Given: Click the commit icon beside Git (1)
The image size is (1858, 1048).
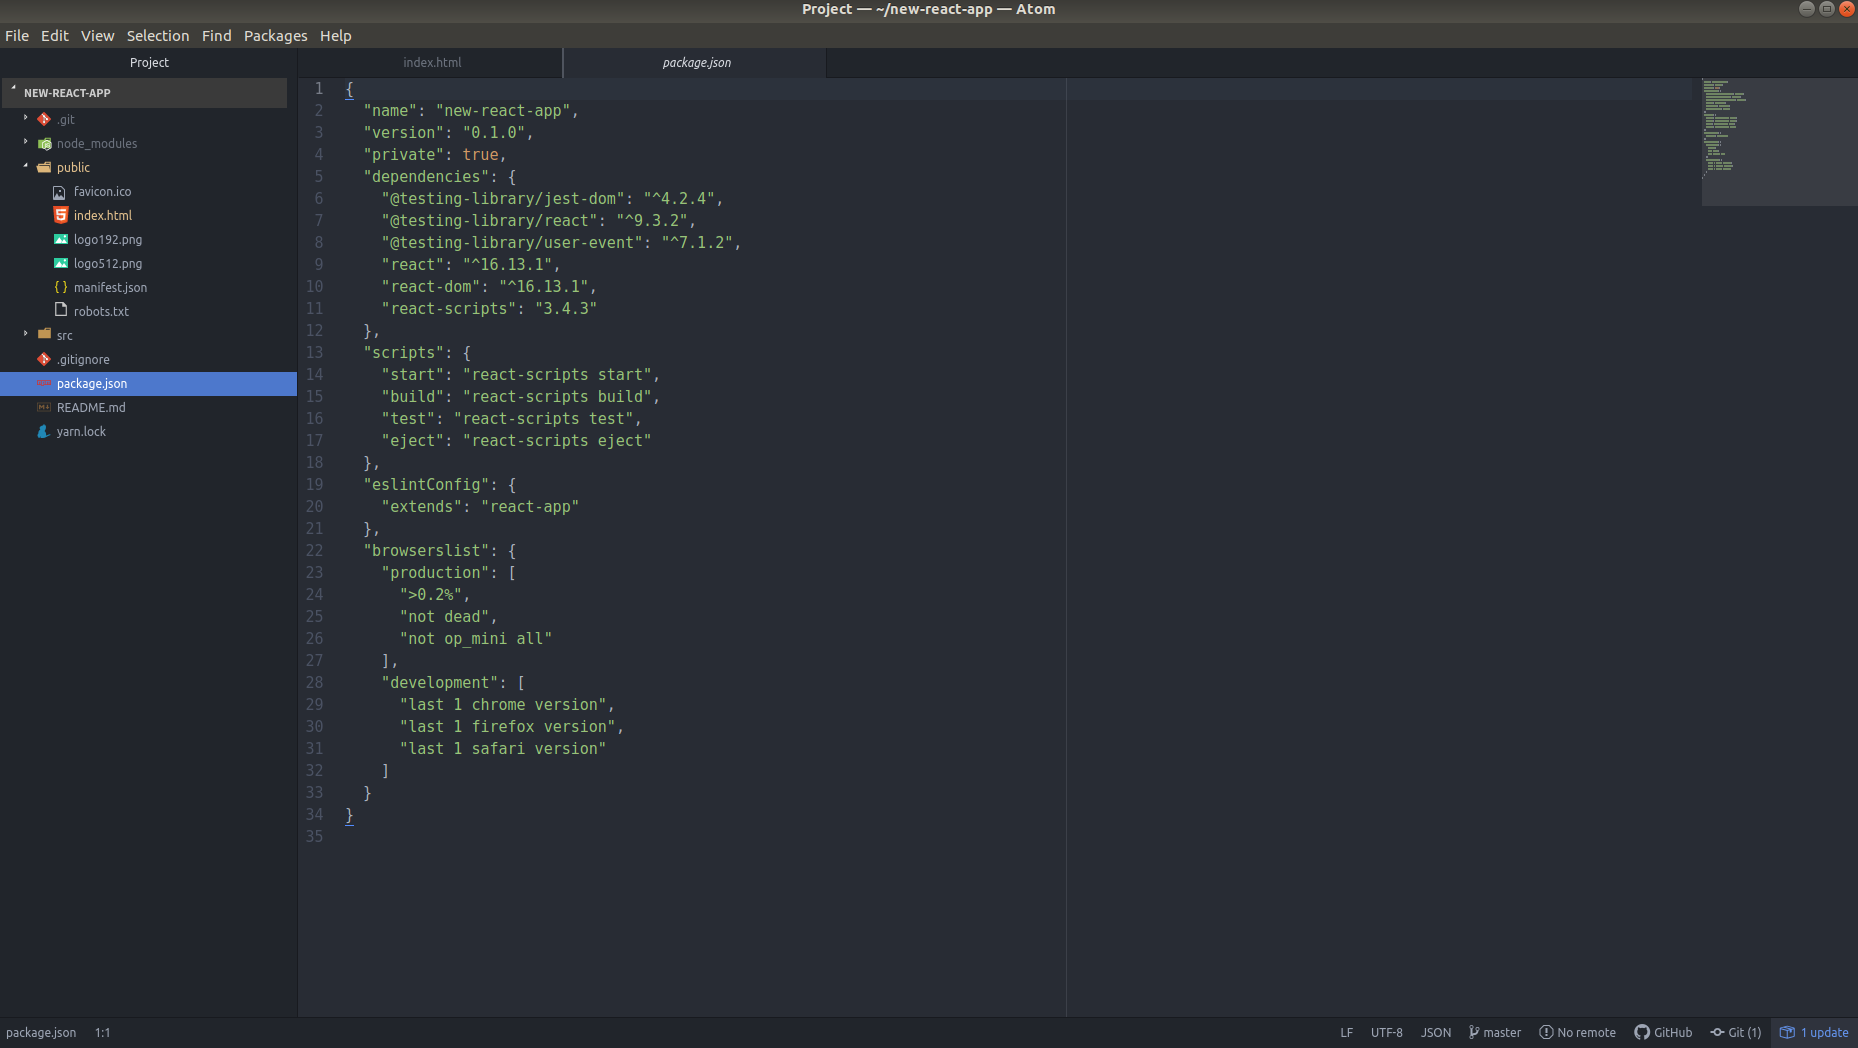Looking at the screenshot, I should click(x=1718, y=1032).
